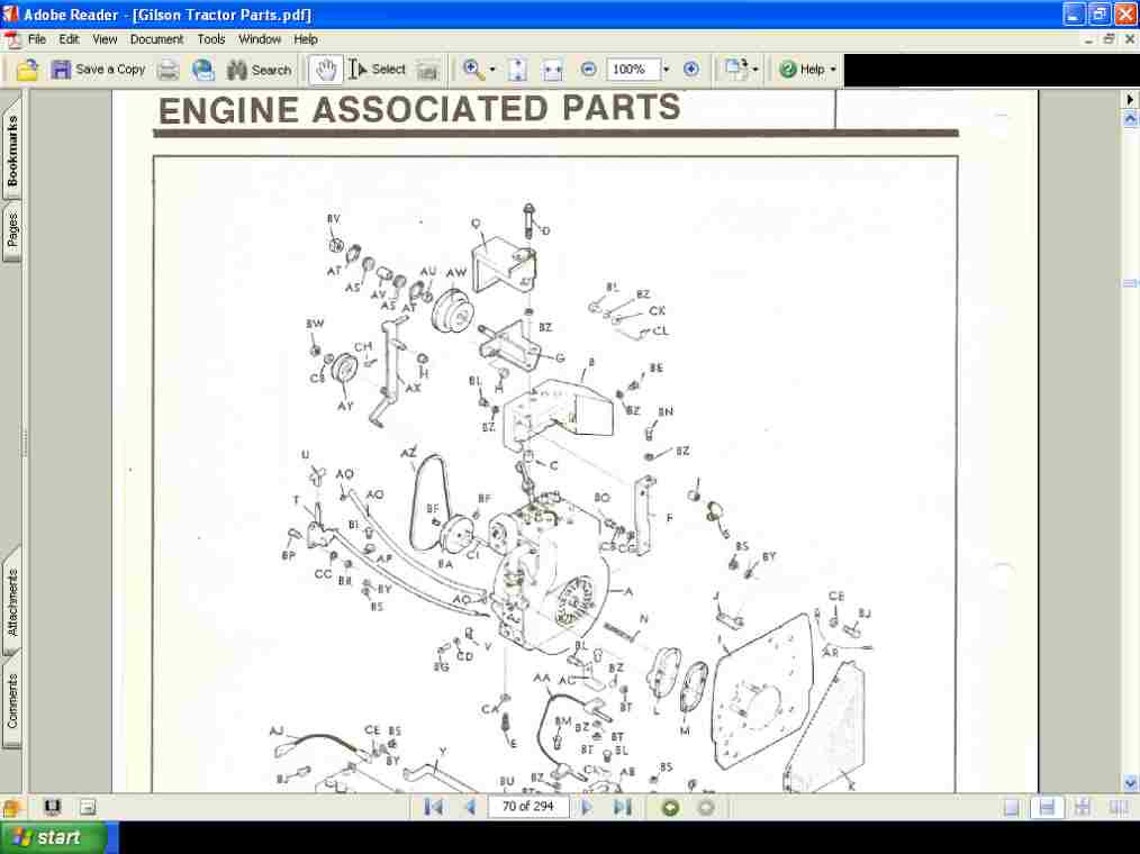
Task: Expand the Help button dropdown arrow
Action: coord(833,70)
